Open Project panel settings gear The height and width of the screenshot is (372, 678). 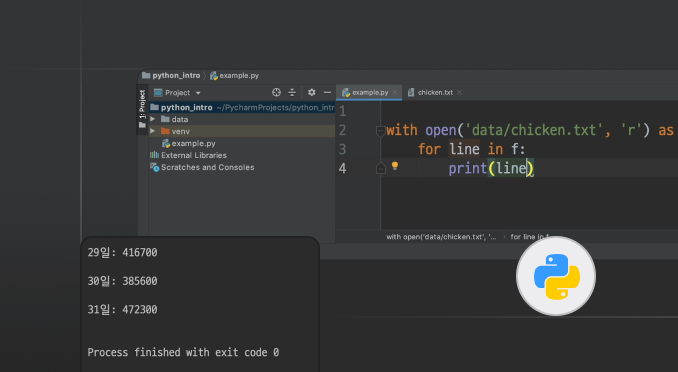(x=311, y=92)
